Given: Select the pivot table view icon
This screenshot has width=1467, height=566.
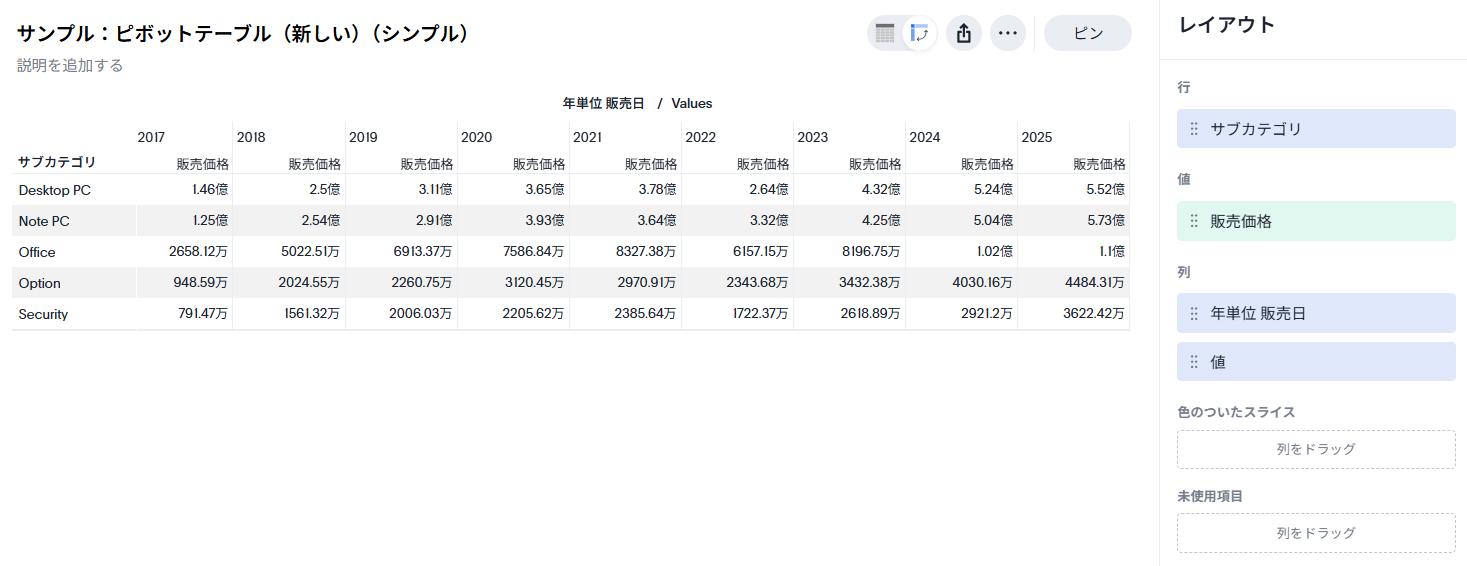Looking at the screenshot, I should [x=919, y=33].
